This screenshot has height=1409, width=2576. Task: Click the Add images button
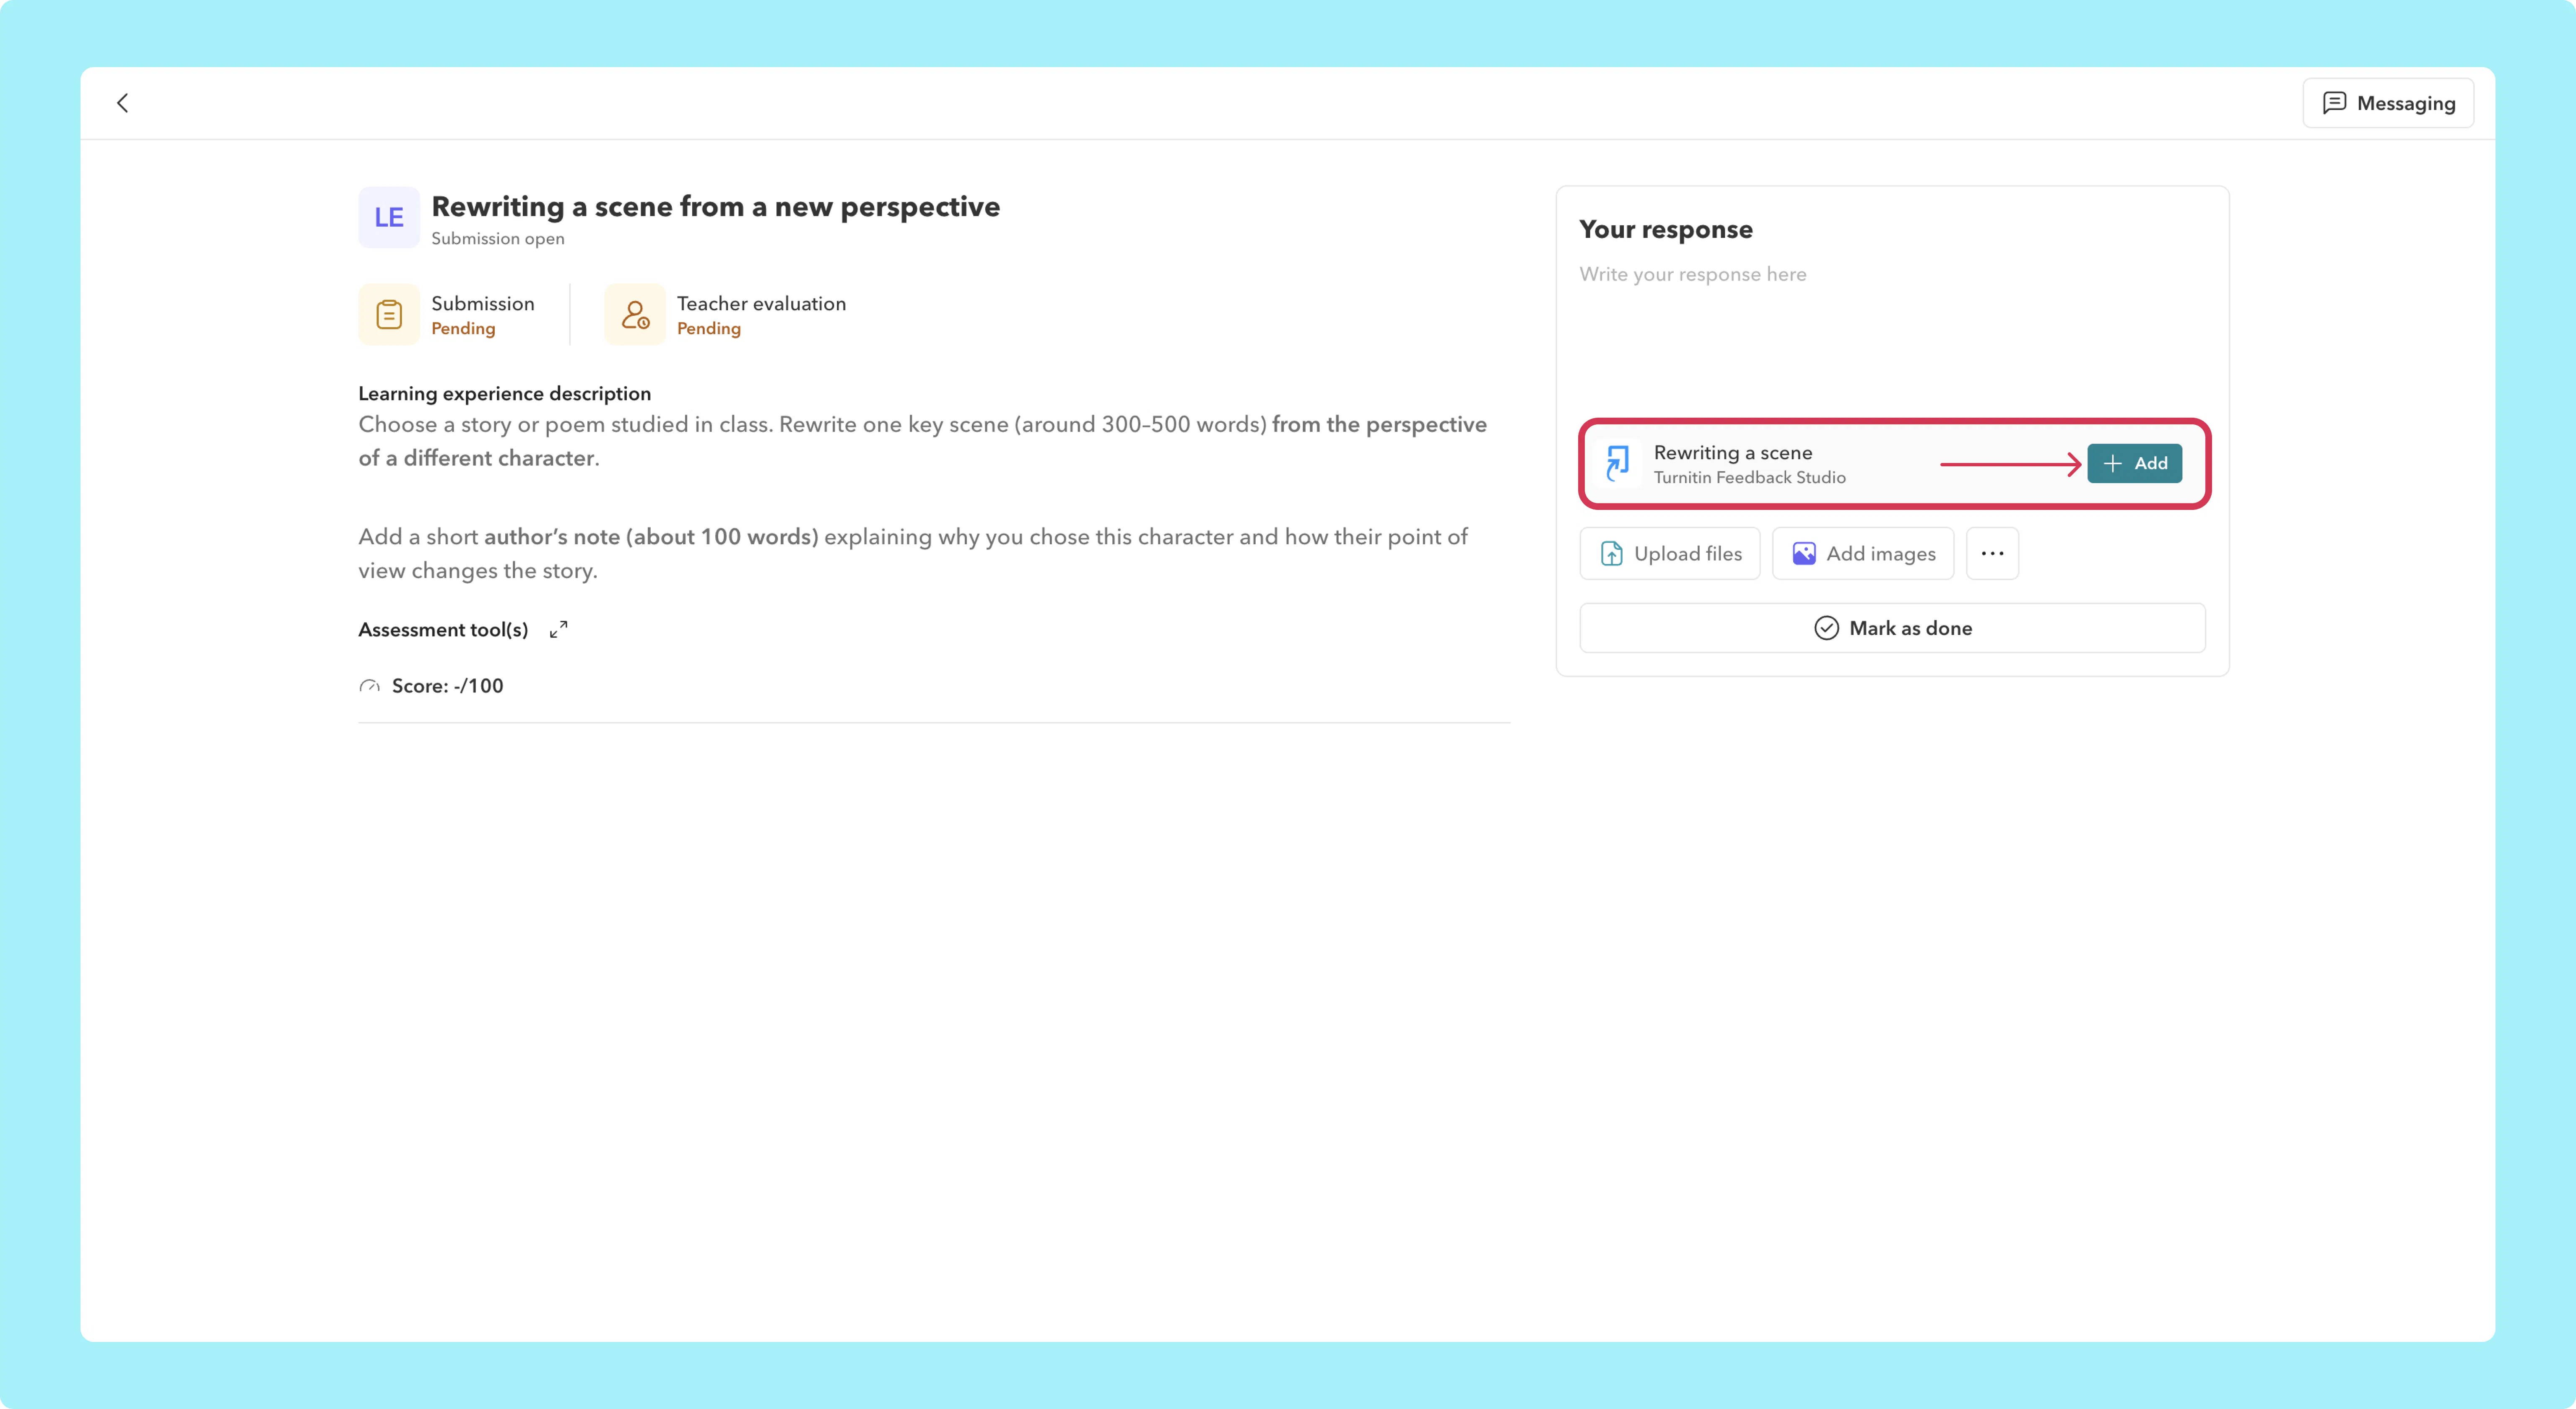(1863, 553)
